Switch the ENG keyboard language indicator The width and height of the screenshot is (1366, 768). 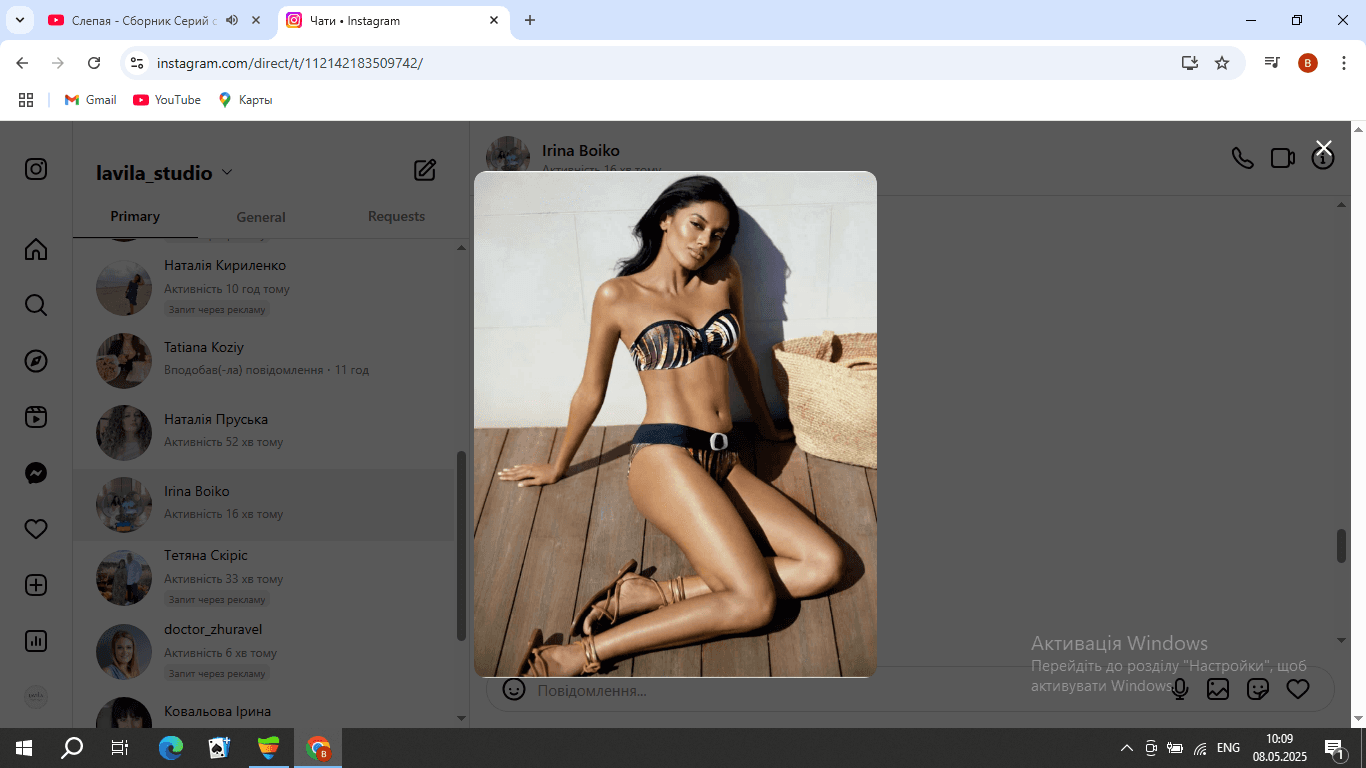click(1229, 747)
